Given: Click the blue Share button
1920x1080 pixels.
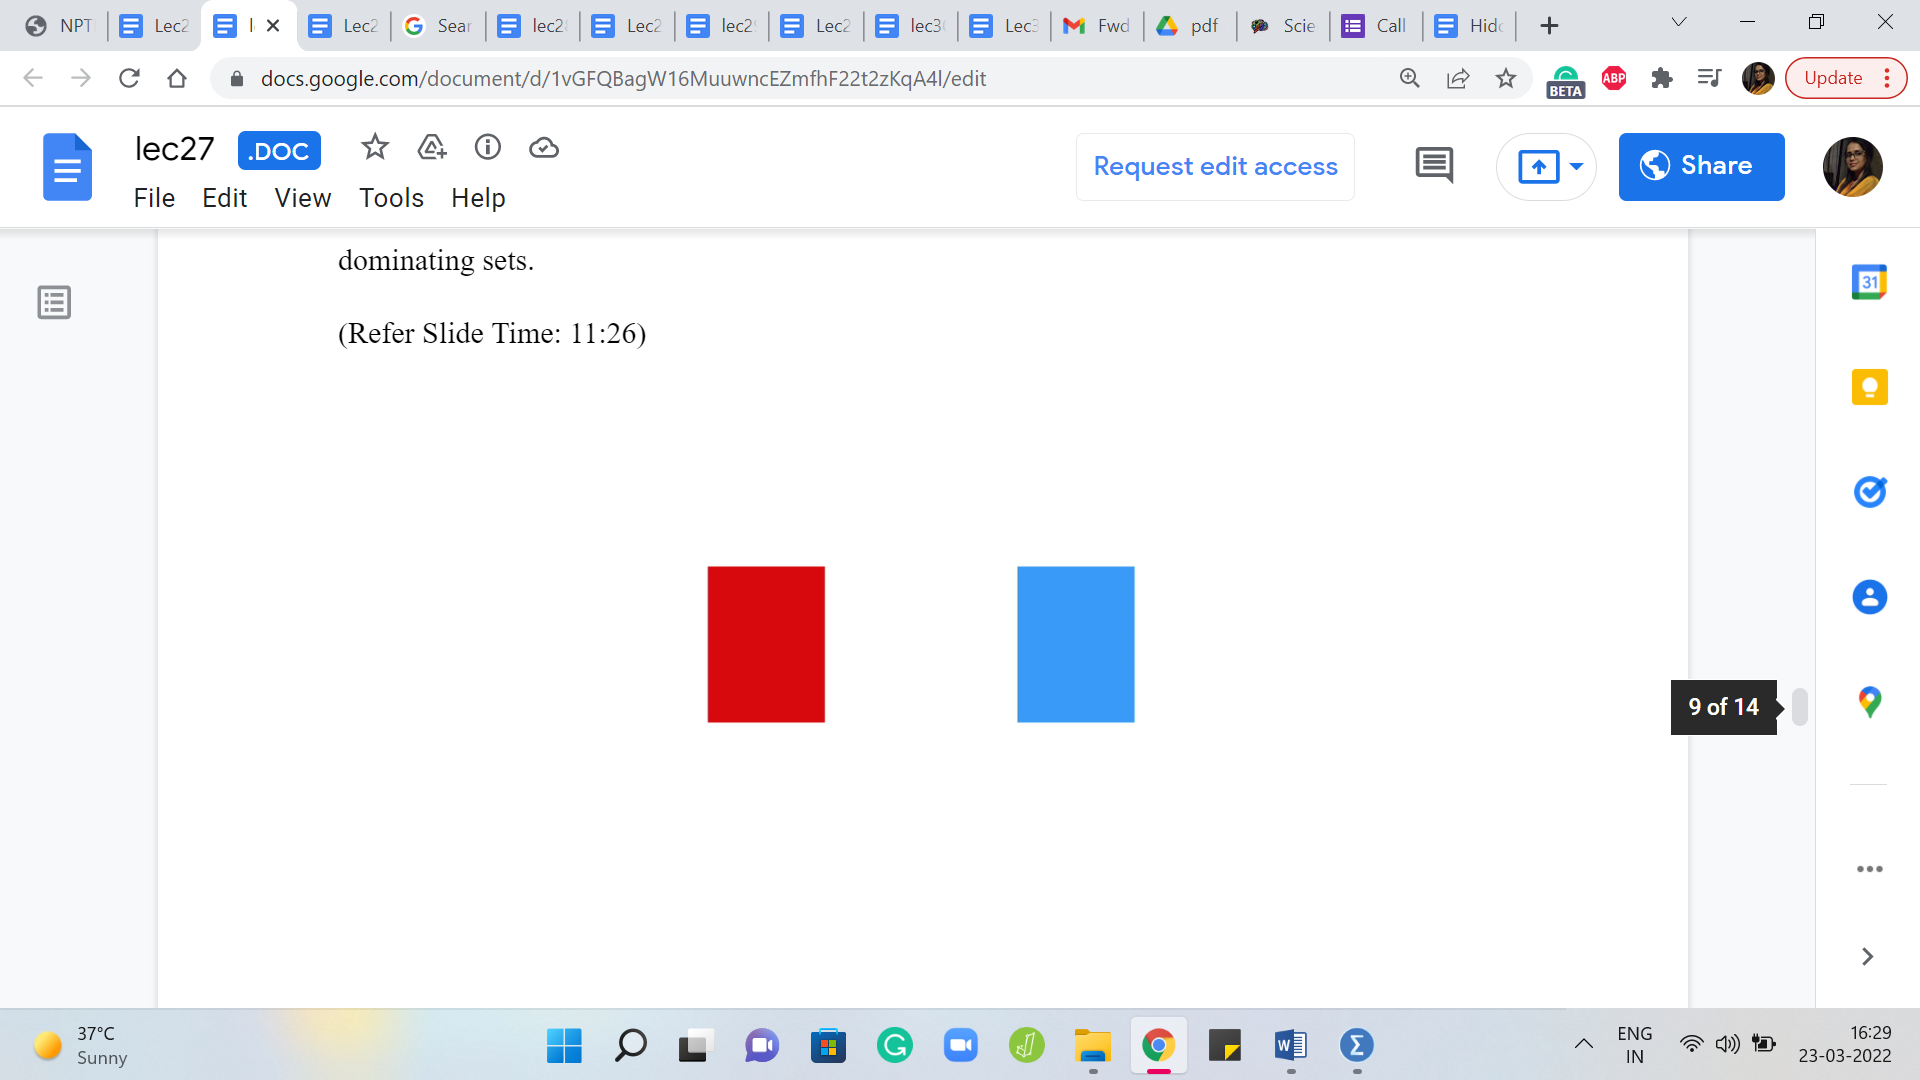Looking at the screenshot, I should 1701,166.
